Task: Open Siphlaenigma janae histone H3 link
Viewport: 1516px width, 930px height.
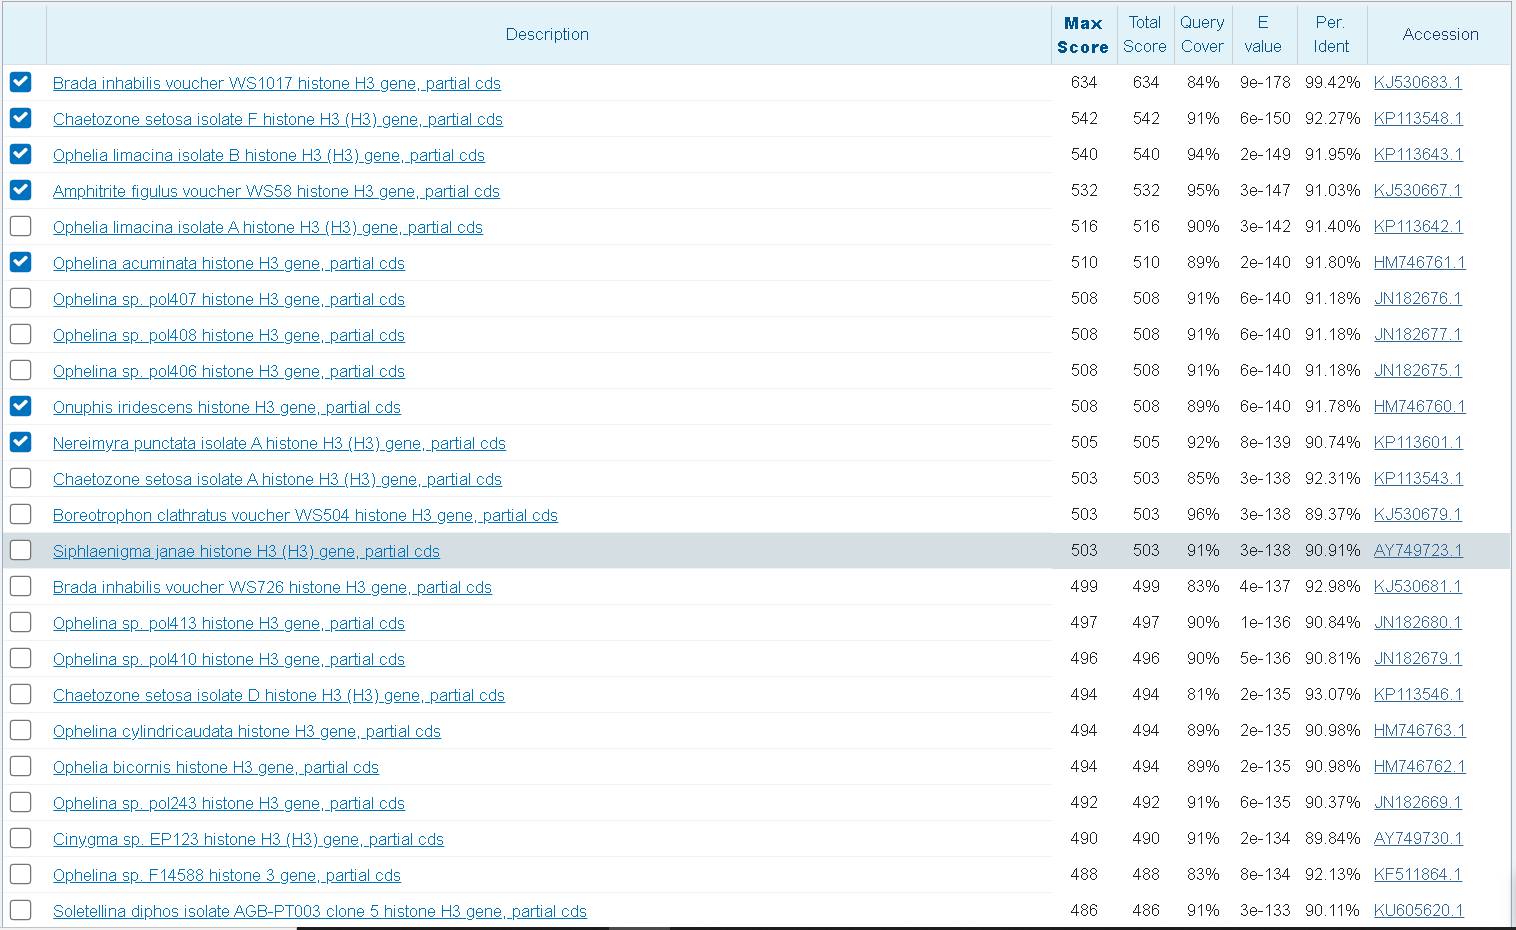Action: 246,551
